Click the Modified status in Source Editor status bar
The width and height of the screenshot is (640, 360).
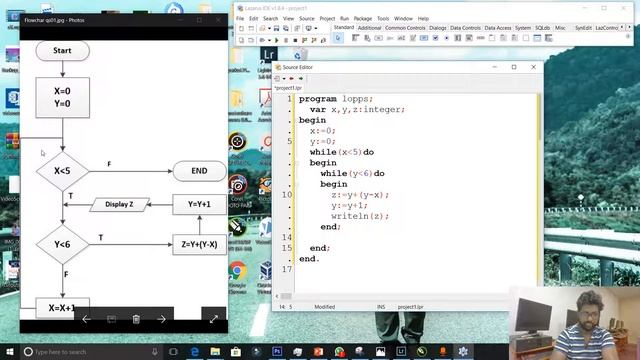pos(324,307)
